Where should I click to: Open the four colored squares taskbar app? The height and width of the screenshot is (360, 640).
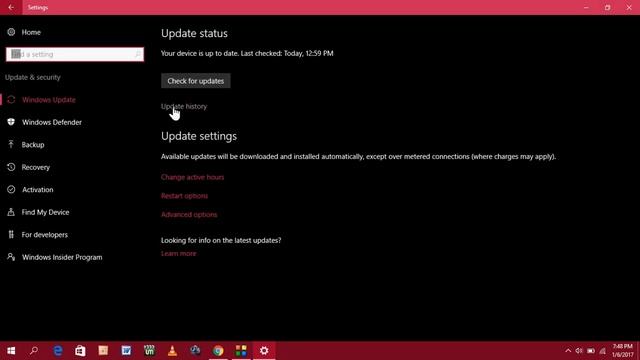[241, 351]
